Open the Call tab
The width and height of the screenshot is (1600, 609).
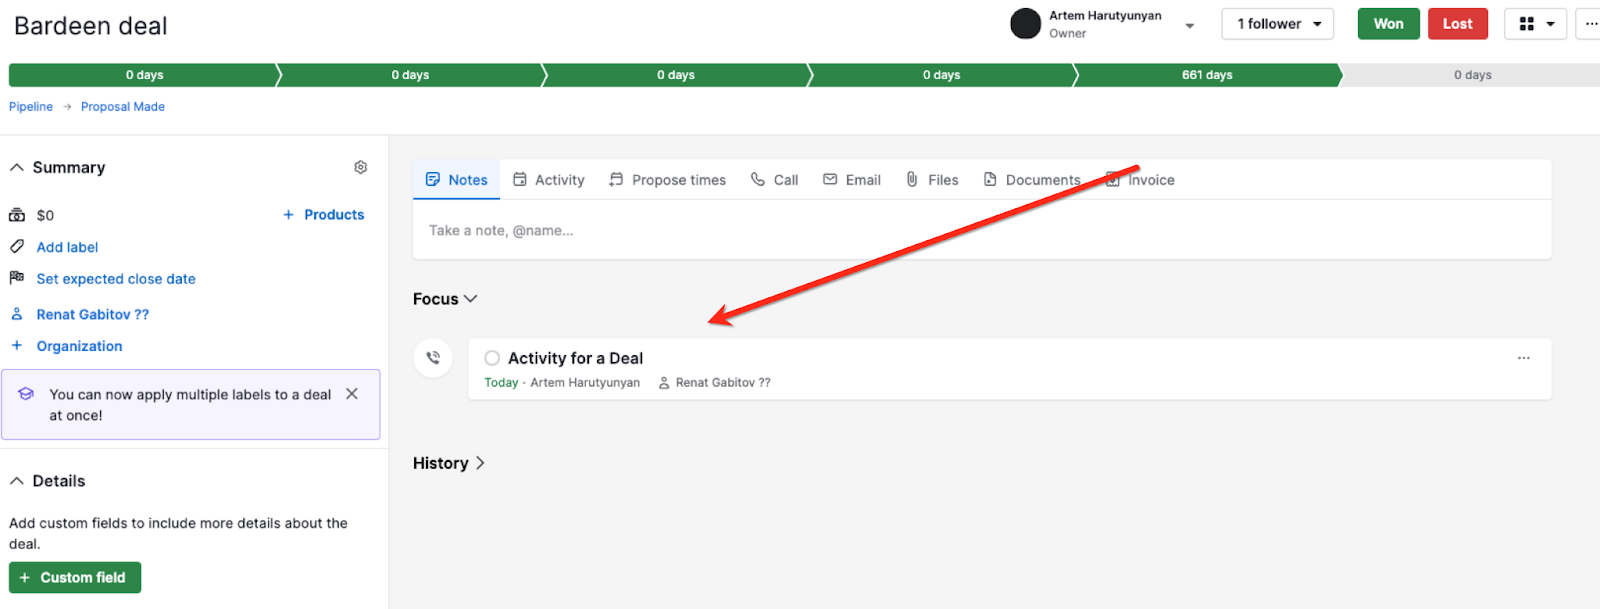[x=775, y=180]
